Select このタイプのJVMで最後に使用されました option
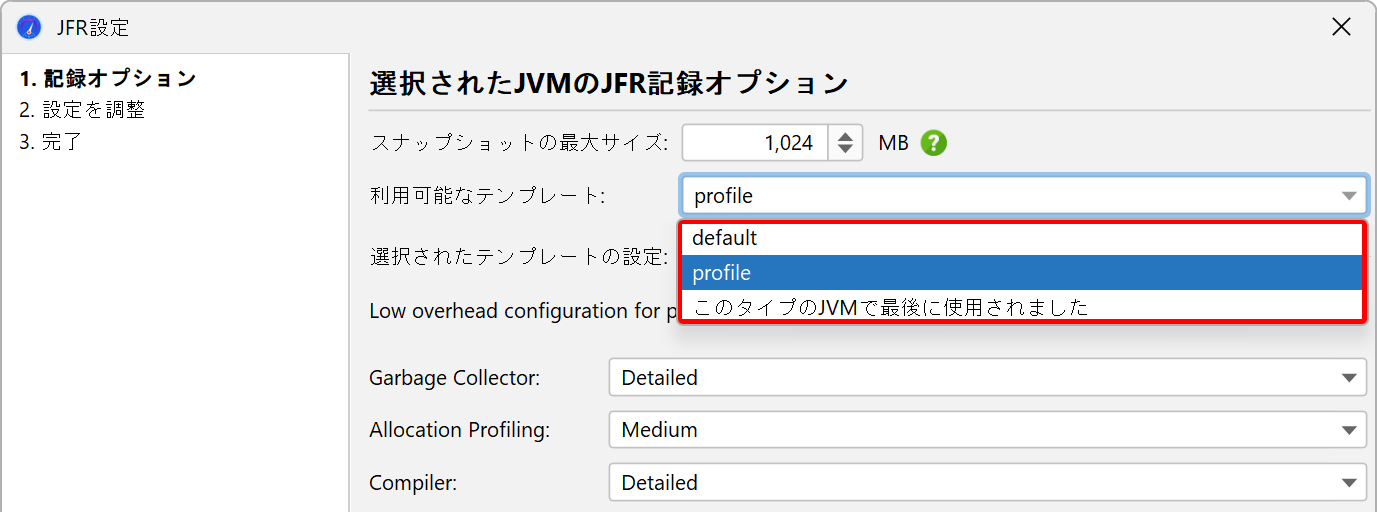This screenshot has width=1377, height=512. [1022, 306]
